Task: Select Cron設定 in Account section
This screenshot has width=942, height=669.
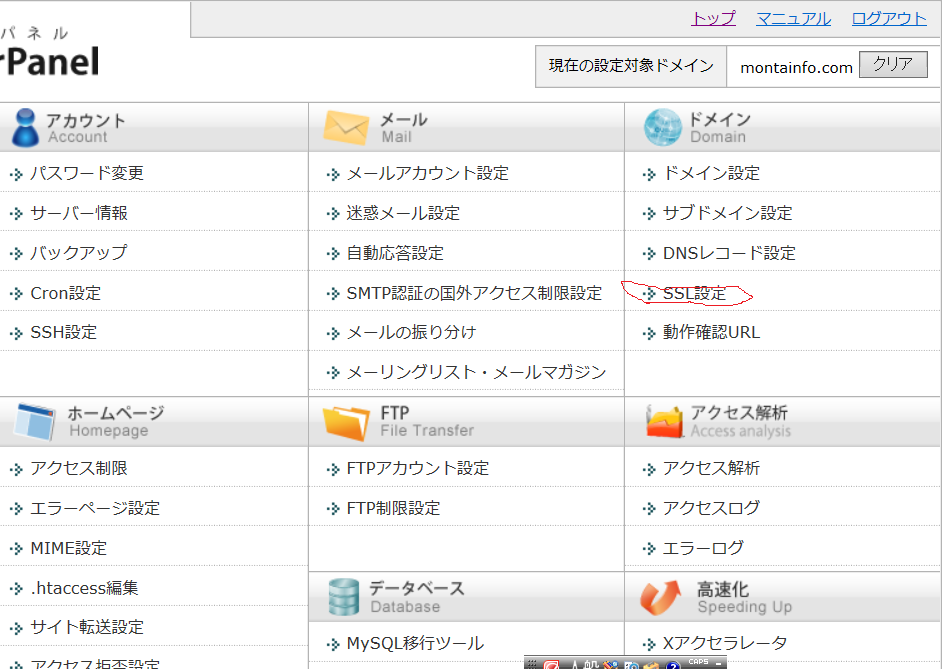Action: pyautogui.click(x=65, y=293)
